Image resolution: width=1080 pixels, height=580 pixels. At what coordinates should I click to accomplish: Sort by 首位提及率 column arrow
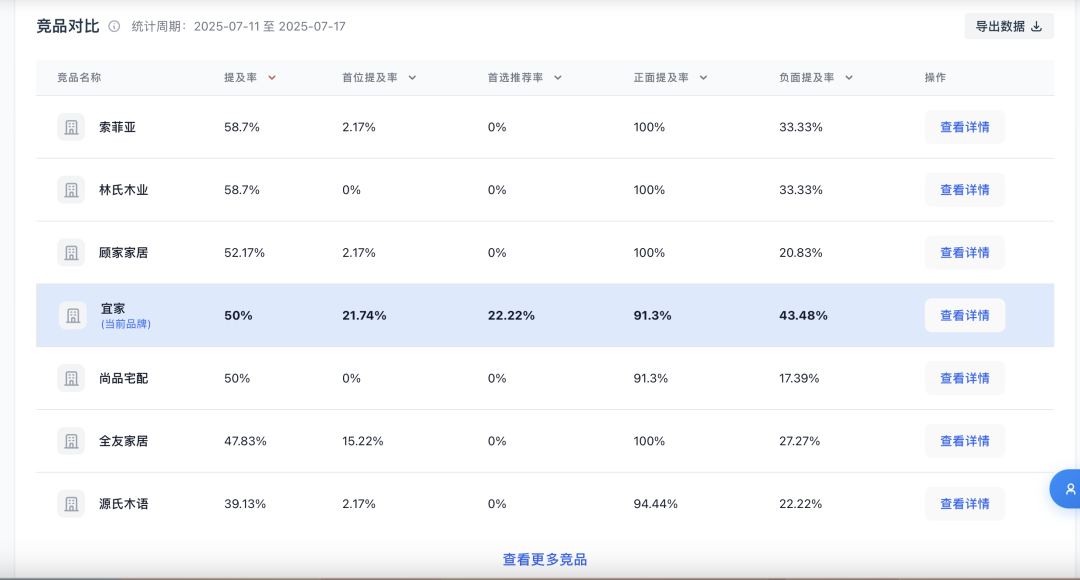click(412, 78)
